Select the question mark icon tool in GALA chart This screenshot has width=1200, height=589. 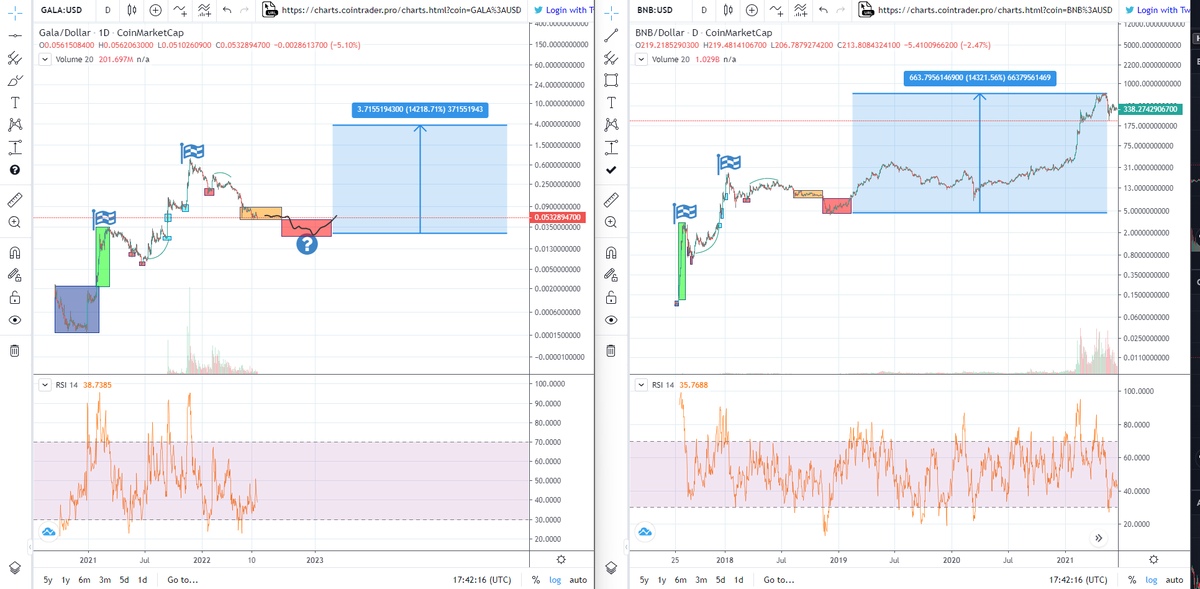pyautogui.click(x=14, y=170)
